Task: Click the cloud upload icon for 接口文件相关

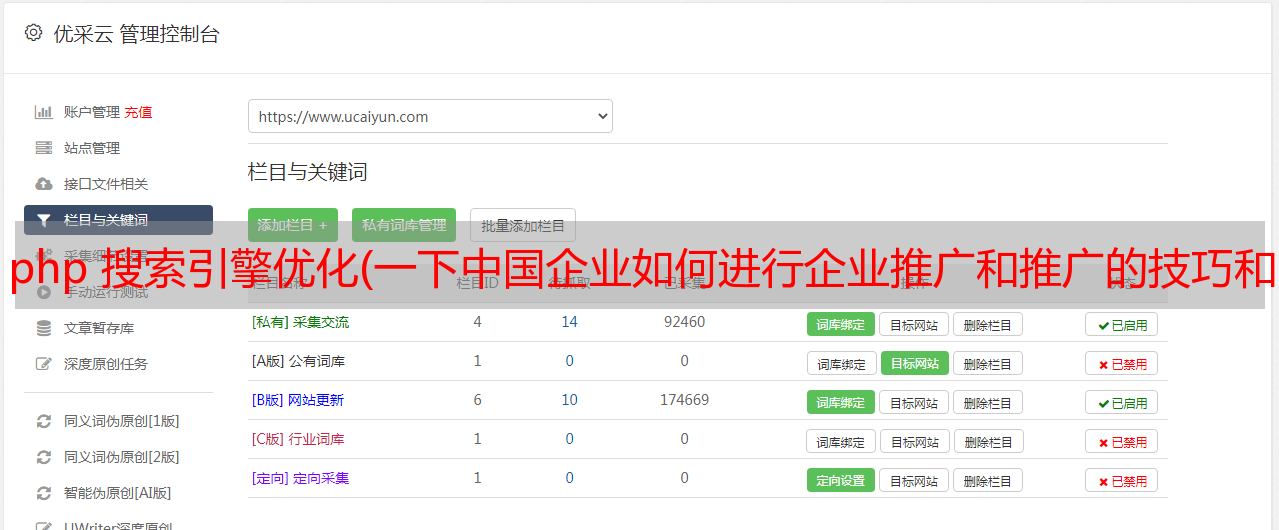Action: (44, 184)
